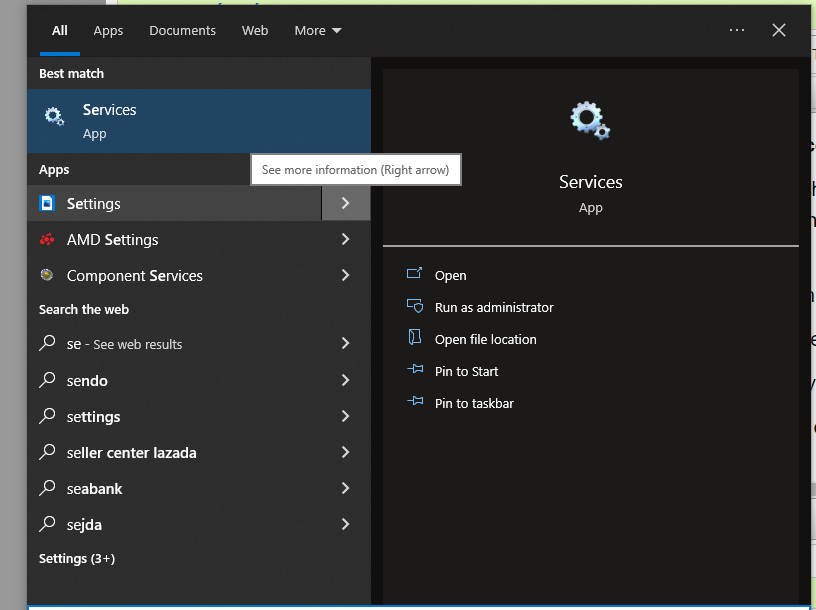Switch to the Web tab
The image size is (816, 610).
coord(254,31)
